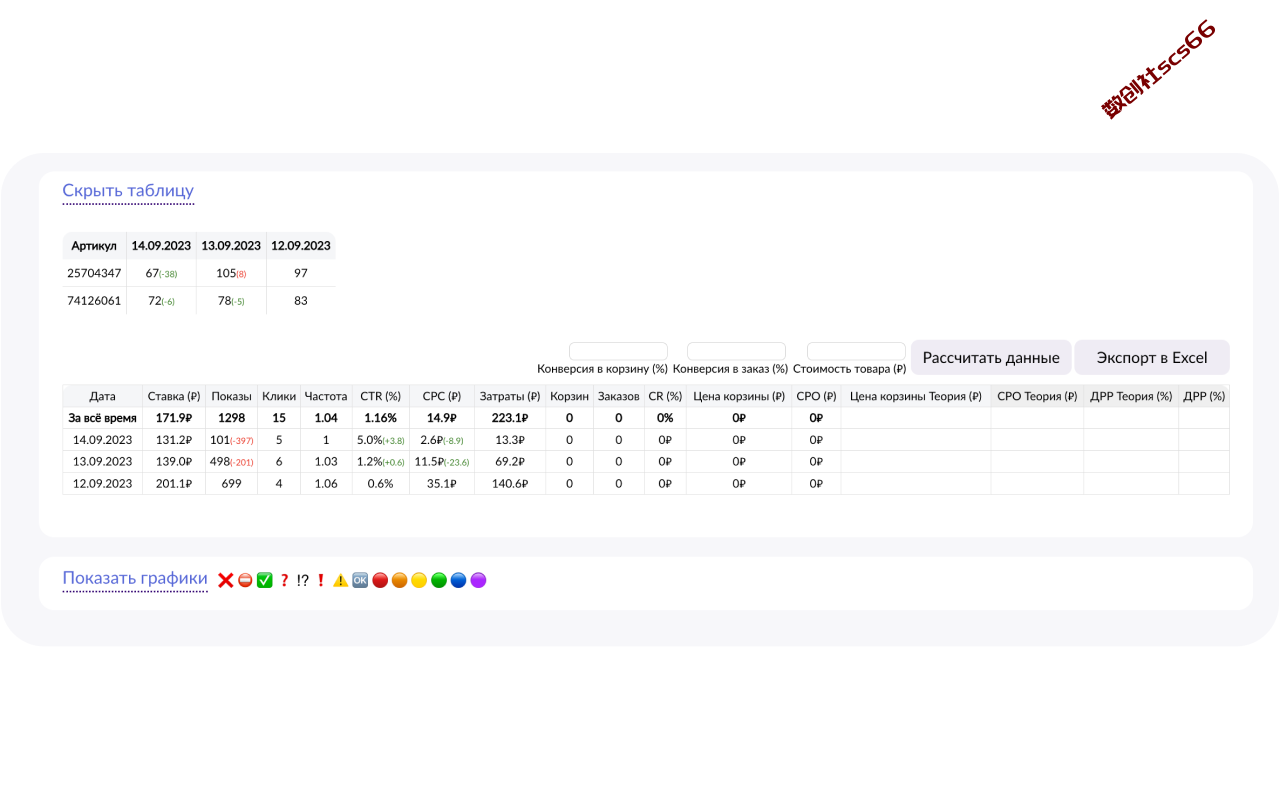Click the 699 impressions value
The height and width of the screenshot is (800, 1280).
pos(232,484)
